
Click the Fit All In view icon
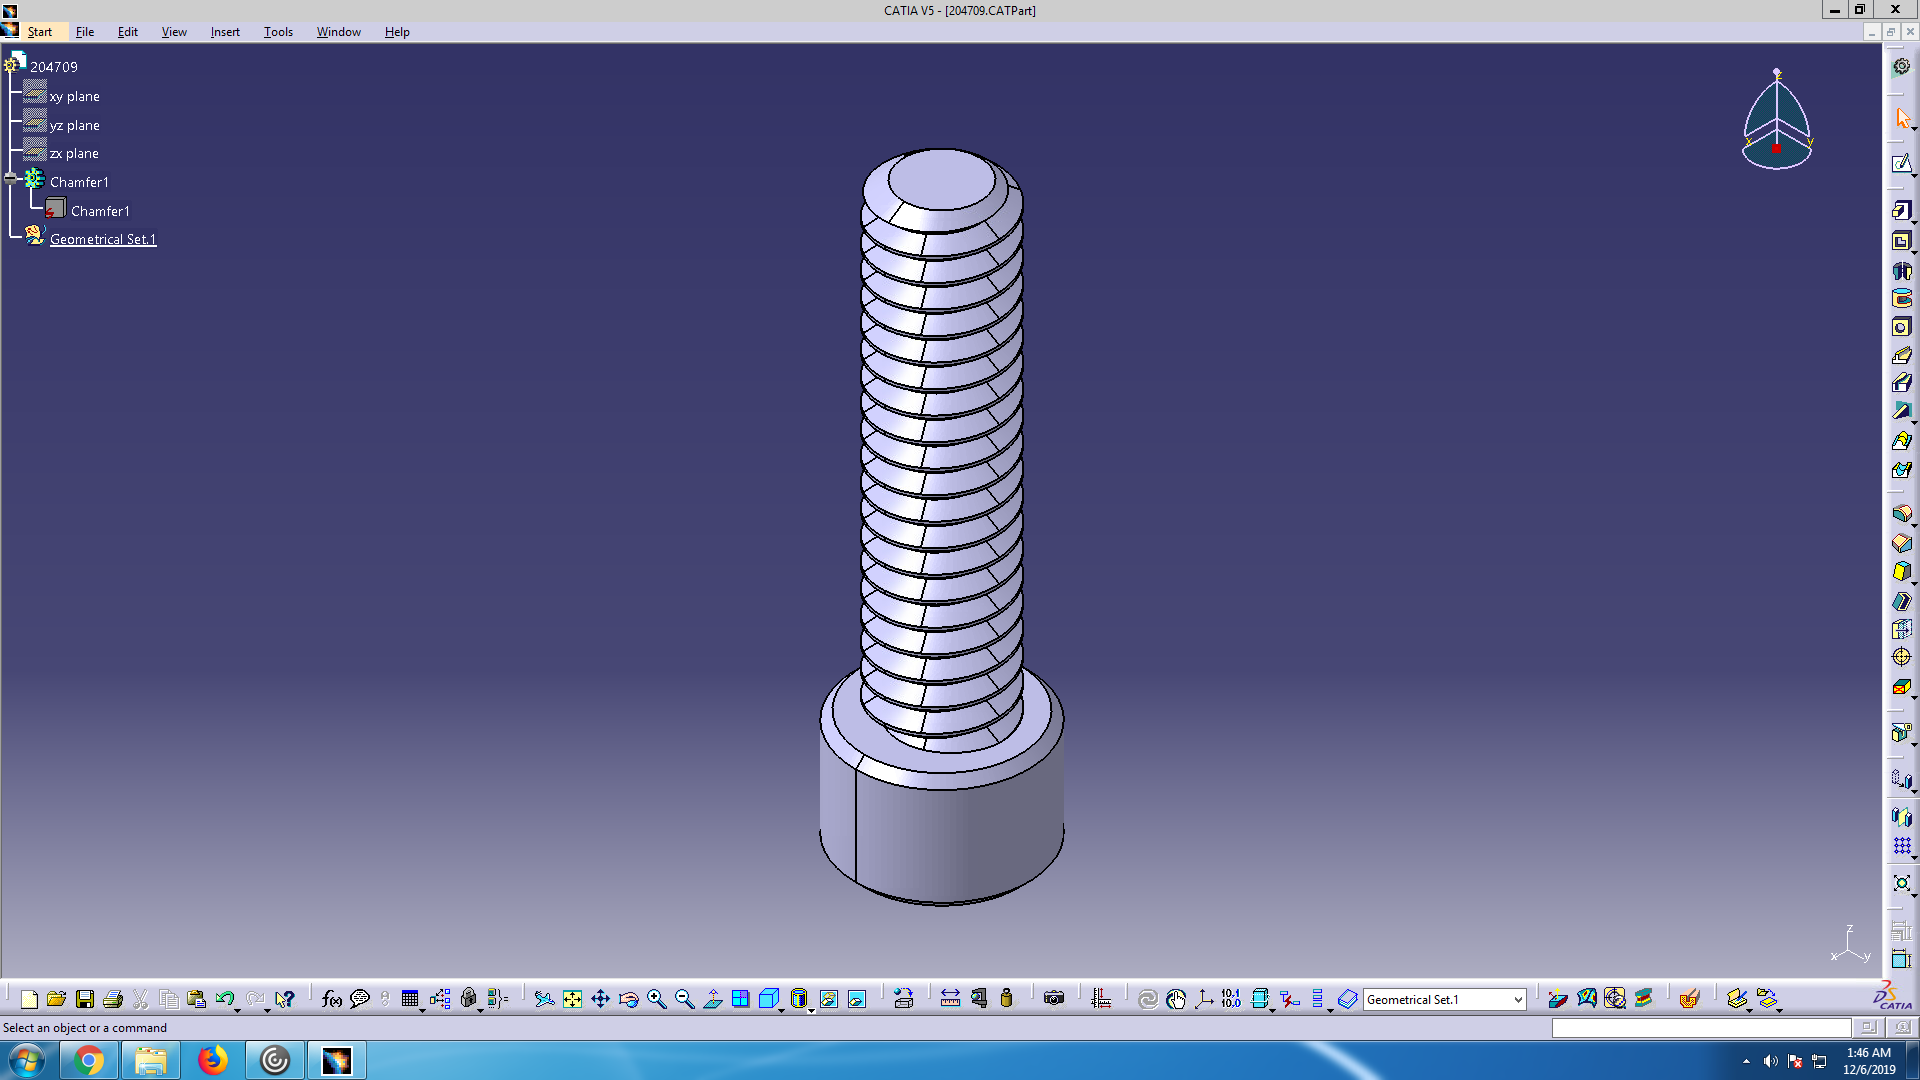pyautogui.click(x=572, y=999)
